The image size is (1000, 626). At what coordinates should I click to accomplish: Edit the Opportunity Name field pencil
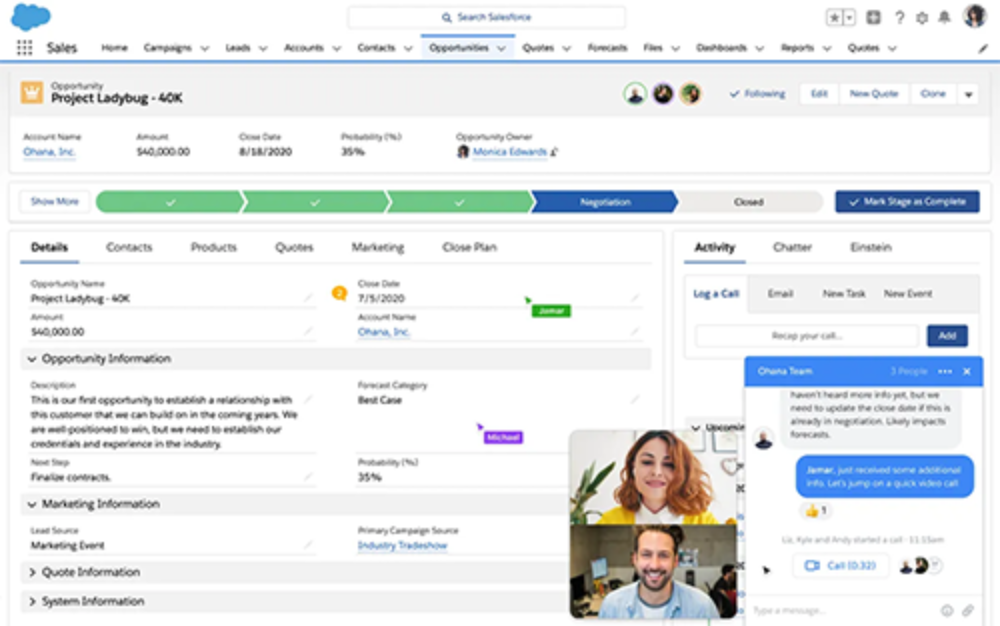[x=308, y=298]
